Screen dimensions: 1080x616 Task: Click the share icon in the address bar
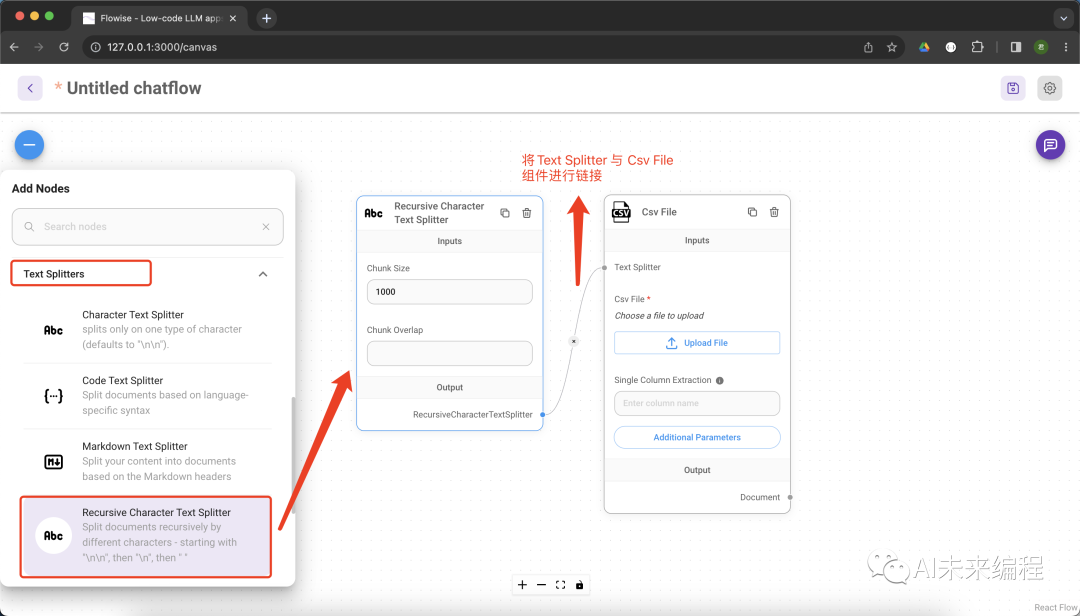tap(868, 47)
